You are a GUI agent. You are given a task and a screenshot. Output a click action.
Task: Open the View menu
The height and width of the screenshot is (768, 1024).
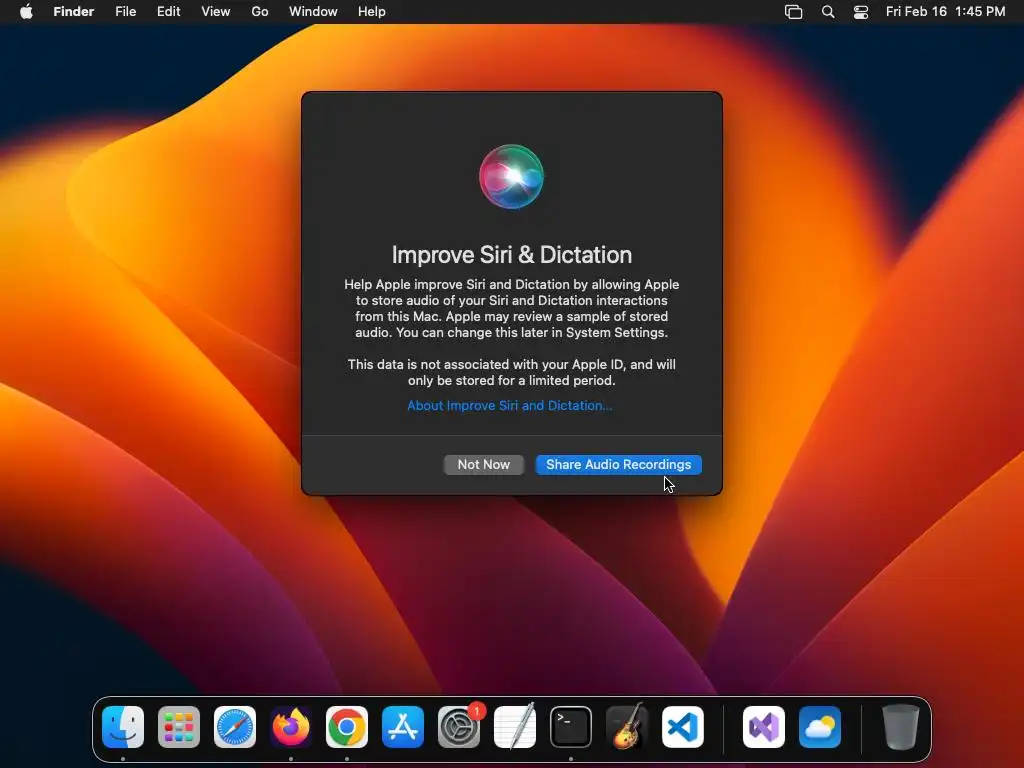pyautogui.click(x=216, y=12)
